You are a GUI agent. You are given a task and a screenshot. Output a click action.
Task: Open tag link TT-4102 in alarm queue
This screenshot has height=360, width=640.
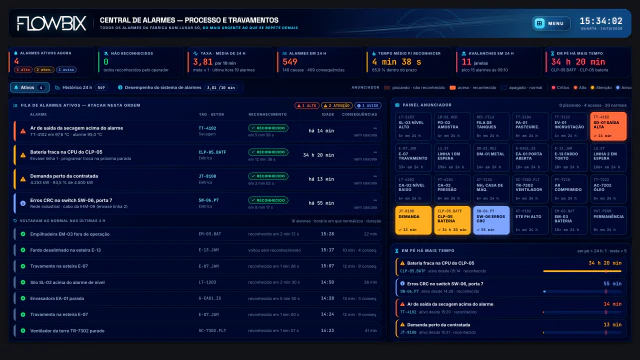pos(207,128)
